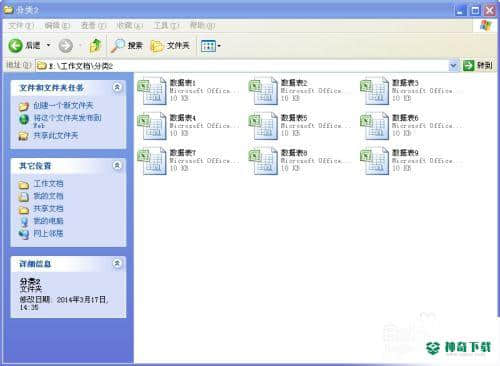Click the file name text 数据表9
The width and height of the screenshot is (500, 366).
(405, 152)
